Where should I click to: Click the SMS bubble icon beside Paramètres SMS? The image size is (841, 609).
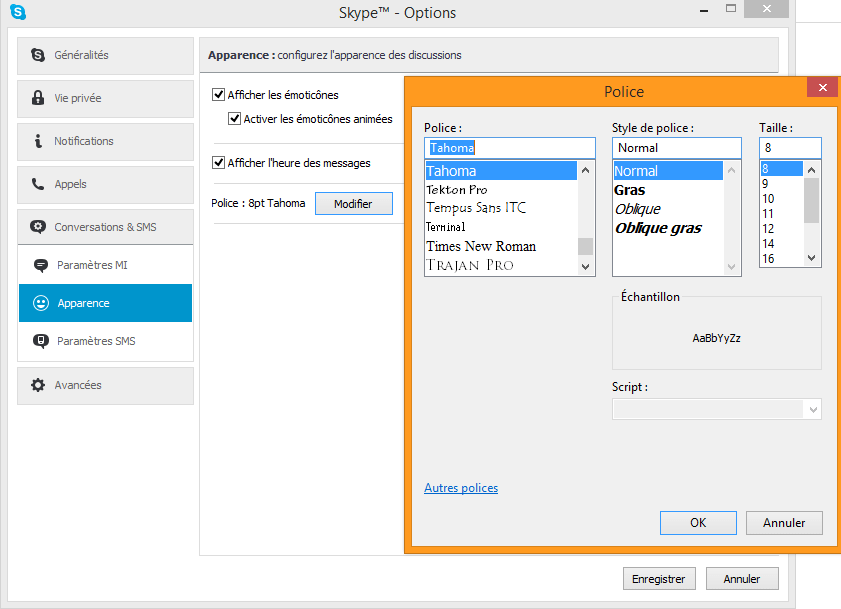pos(41,341)
